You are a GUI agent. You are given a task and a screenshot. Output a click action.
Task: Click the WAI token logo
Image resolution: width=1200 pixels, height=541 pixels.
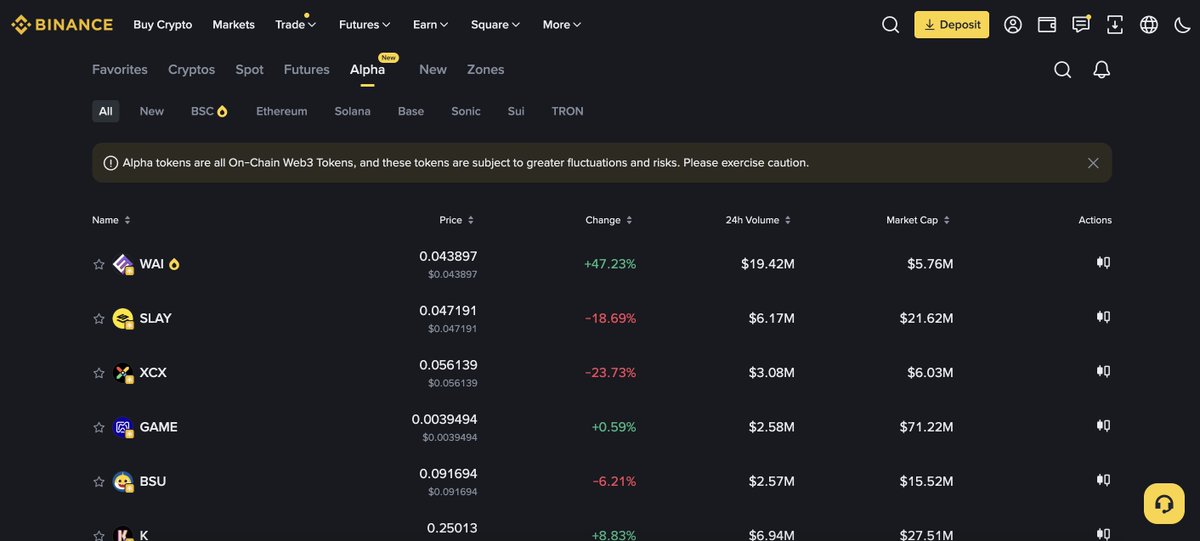123,264
